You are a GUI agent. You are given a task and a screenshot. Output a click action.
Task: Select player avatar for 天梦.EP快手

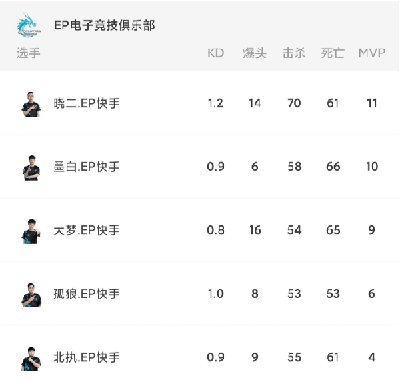[x=31, y=231]
